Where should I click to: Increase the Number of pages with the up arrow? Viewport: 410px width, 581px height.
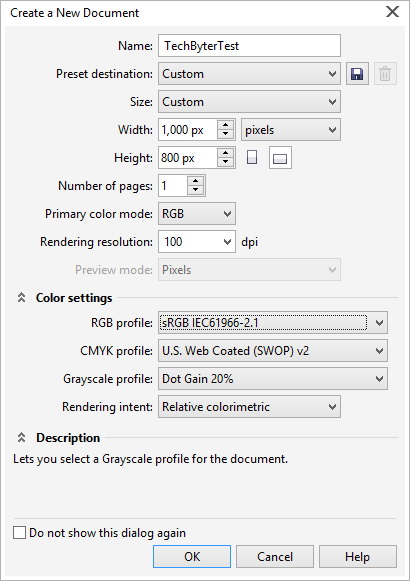[x=196, y=181]
